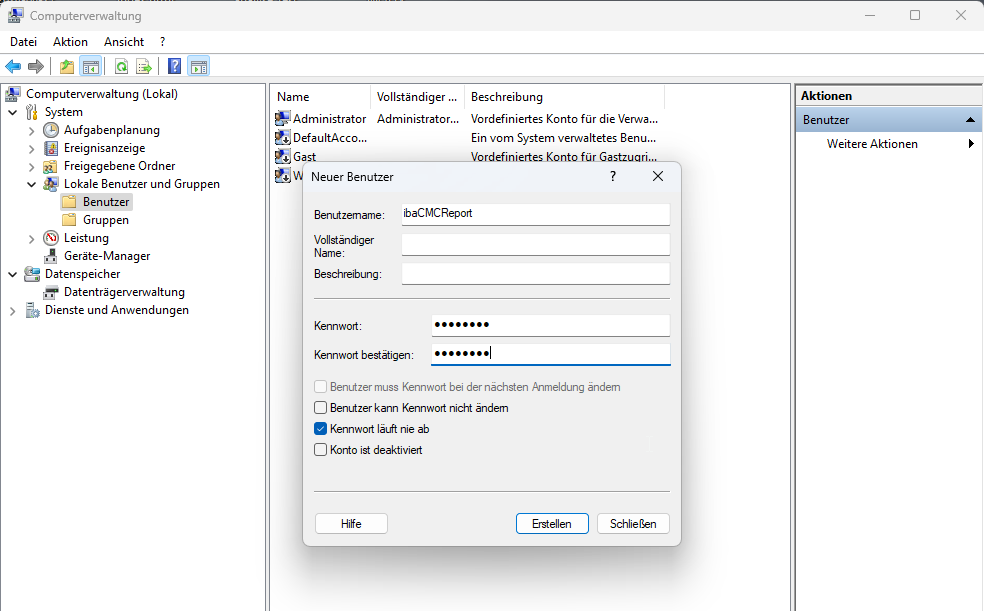The height and width of the screenshot is (611, 984).
Task: Open the Aktion menu
Action: [70, 42]
